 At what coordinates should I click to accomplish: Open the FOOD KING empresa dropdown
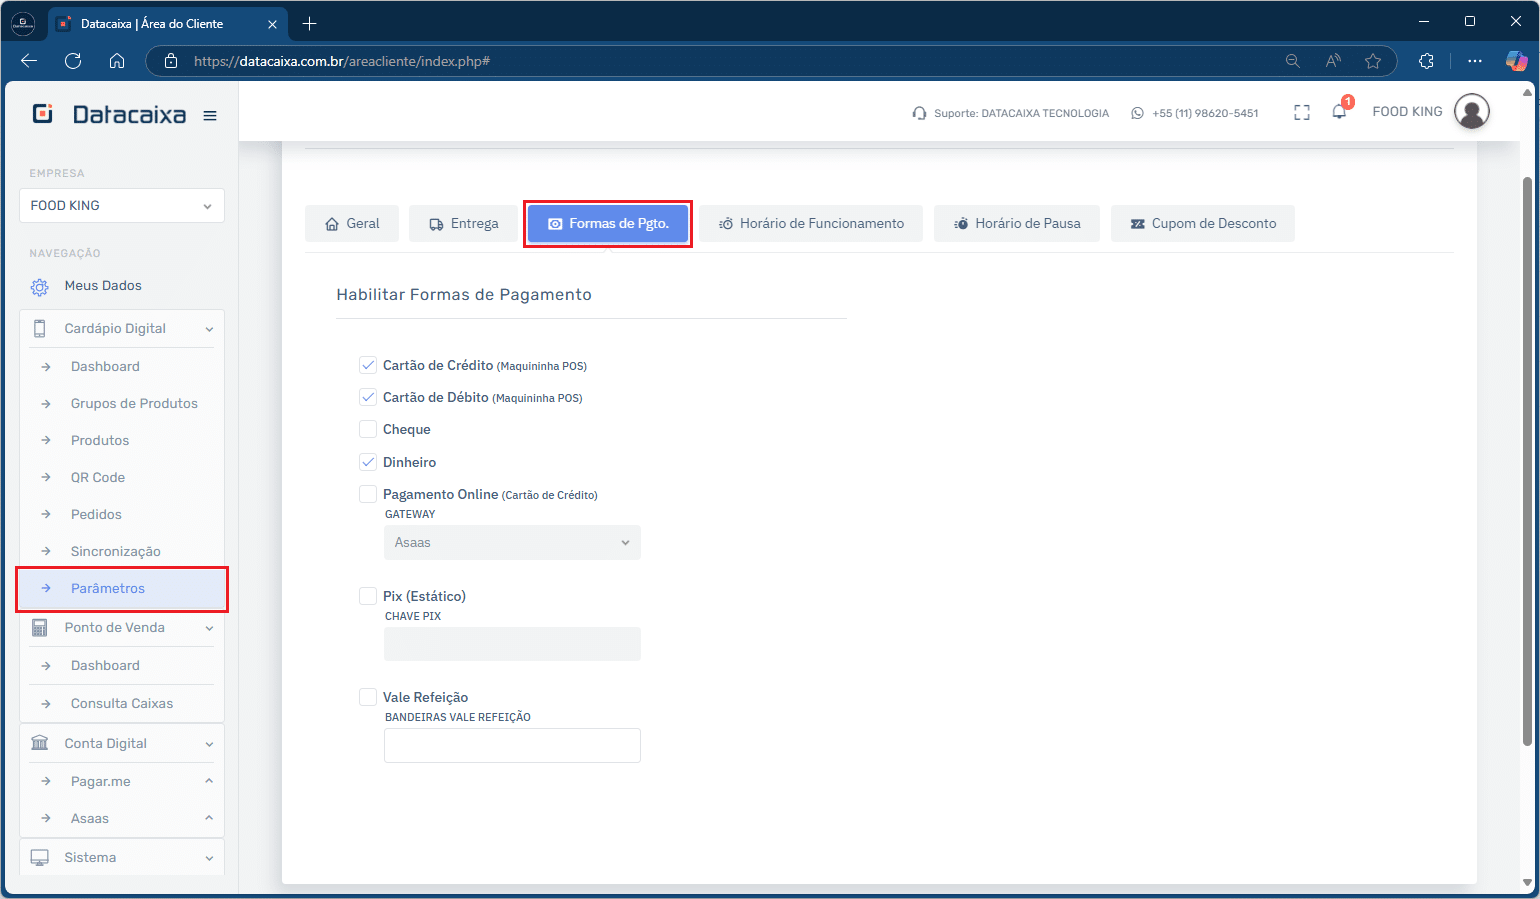[x=121, y=206]
